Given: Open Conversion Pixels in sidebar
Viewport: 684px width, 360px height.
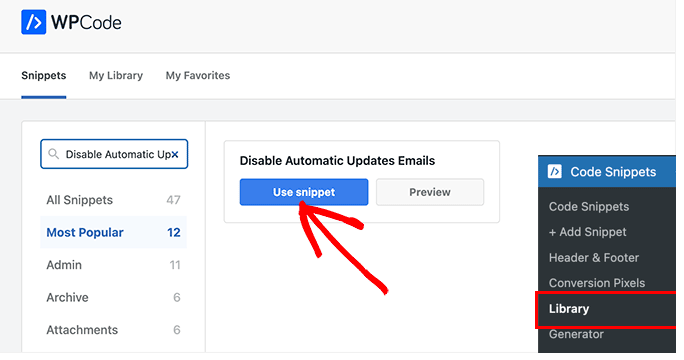Looking at the screenshot, I should [x=597, y=283].
